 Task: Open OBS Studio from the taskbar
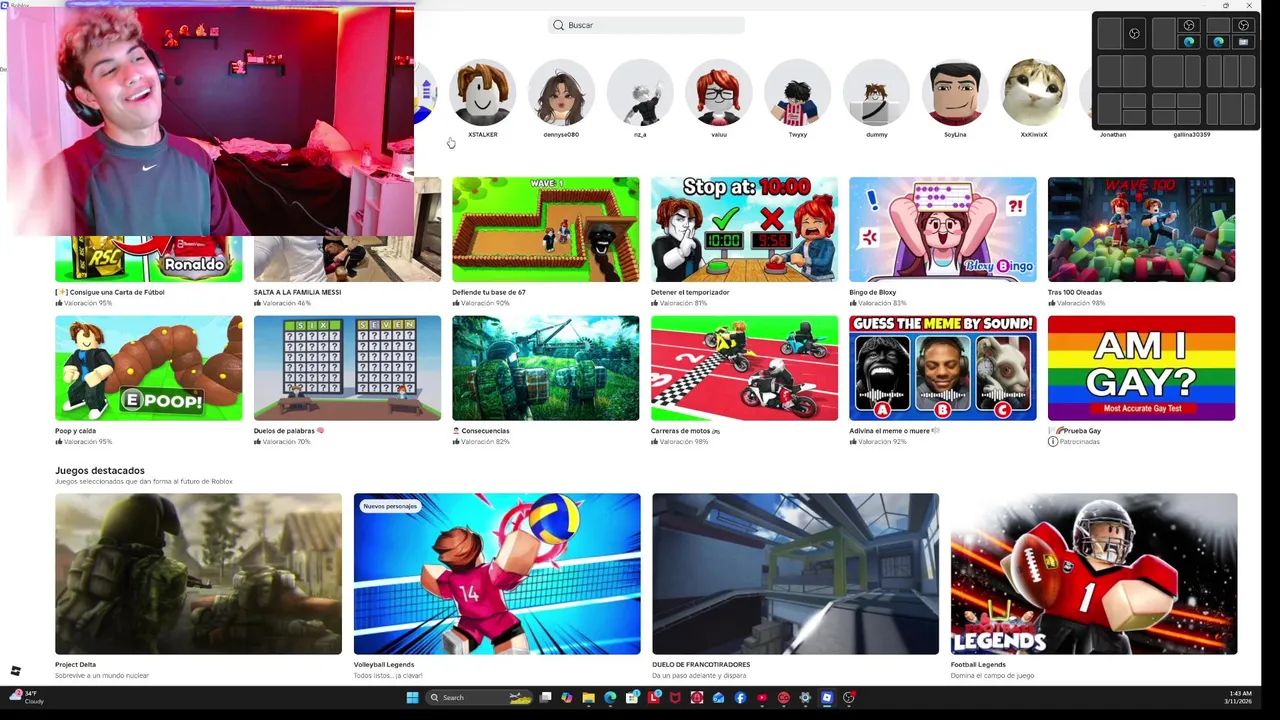tap(848, 697)
